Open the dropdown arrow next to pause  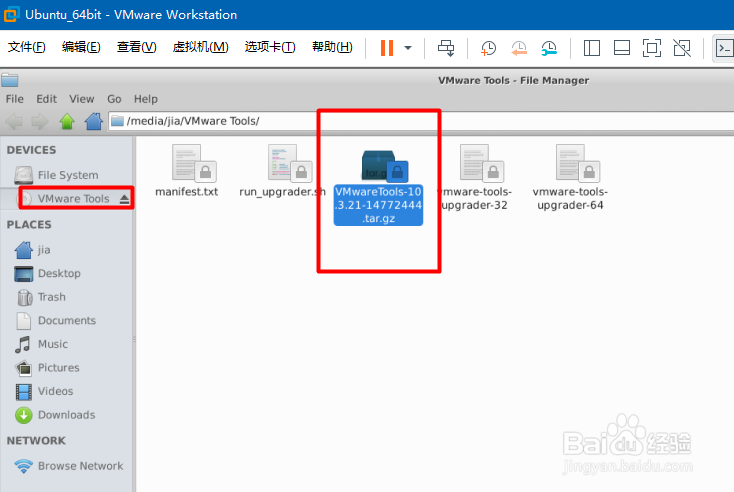[408, 48]
